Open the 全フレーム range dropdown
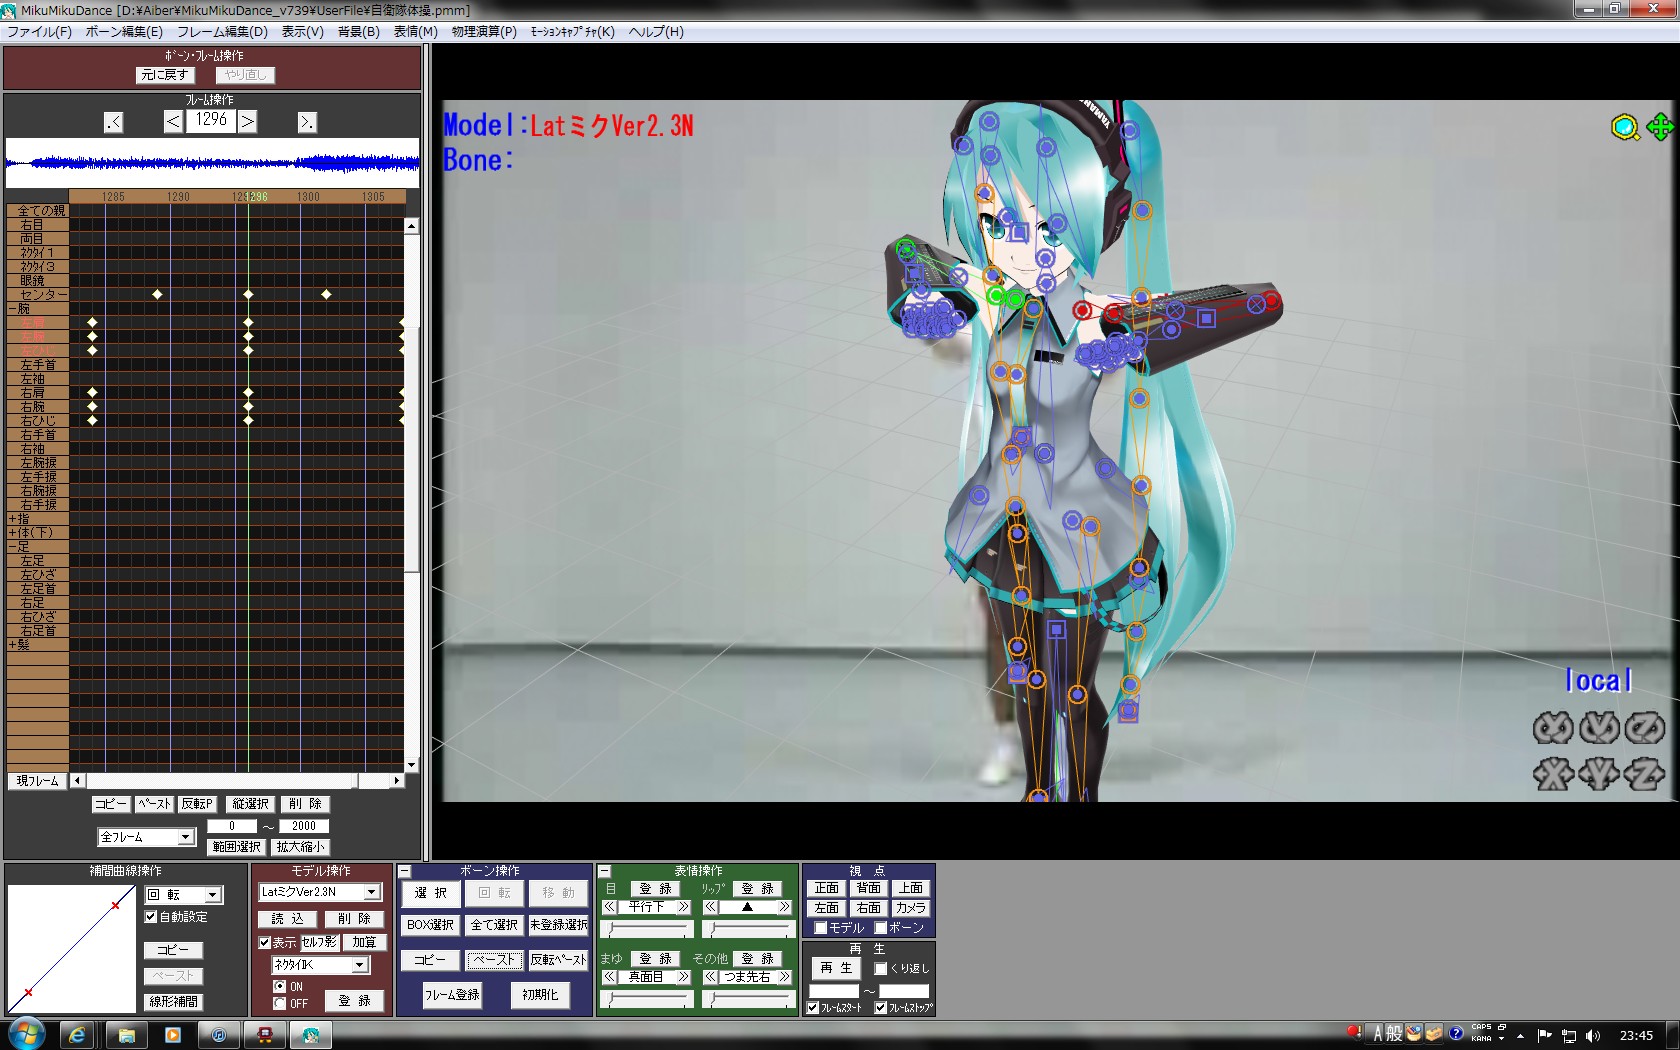This screenshot has height=1050, width=1680. pyautogui.click(x=185, y=837)
